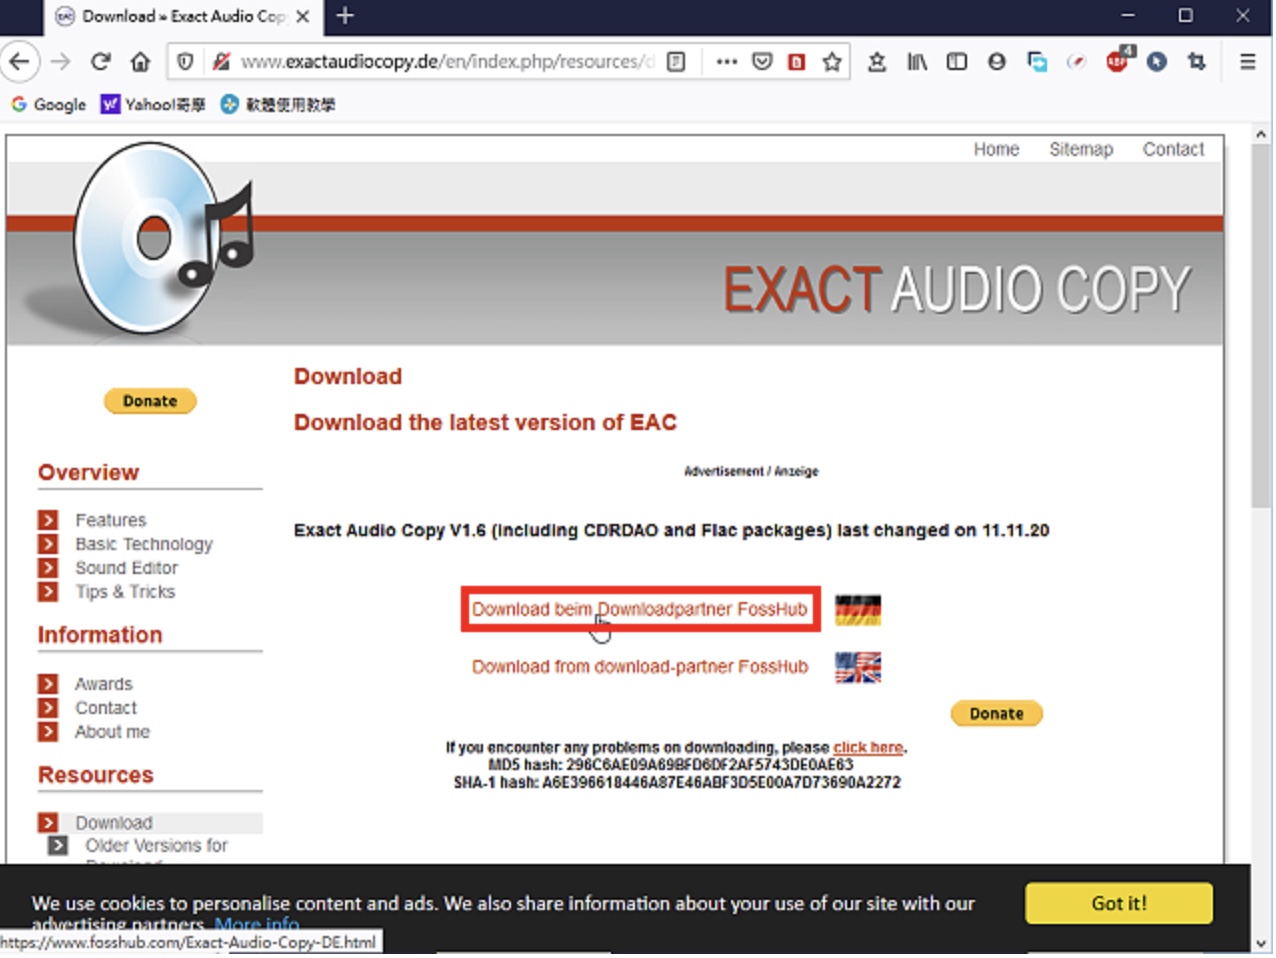1276x958 pixels.
Task: Open About me page
Action: point(112,732)
